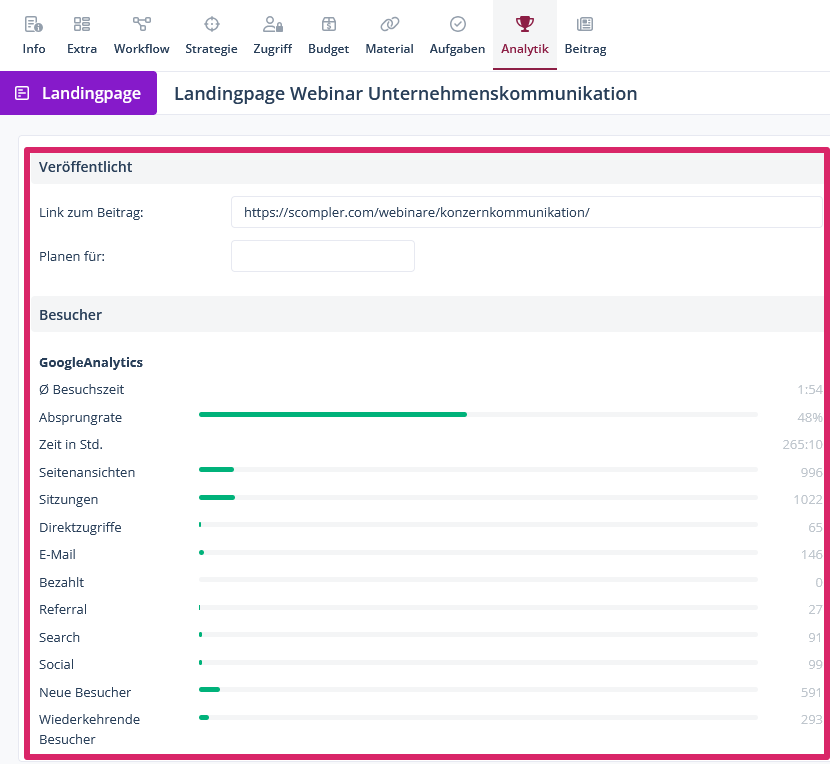Switch to the Analytik tab

(x=524, y=35)
